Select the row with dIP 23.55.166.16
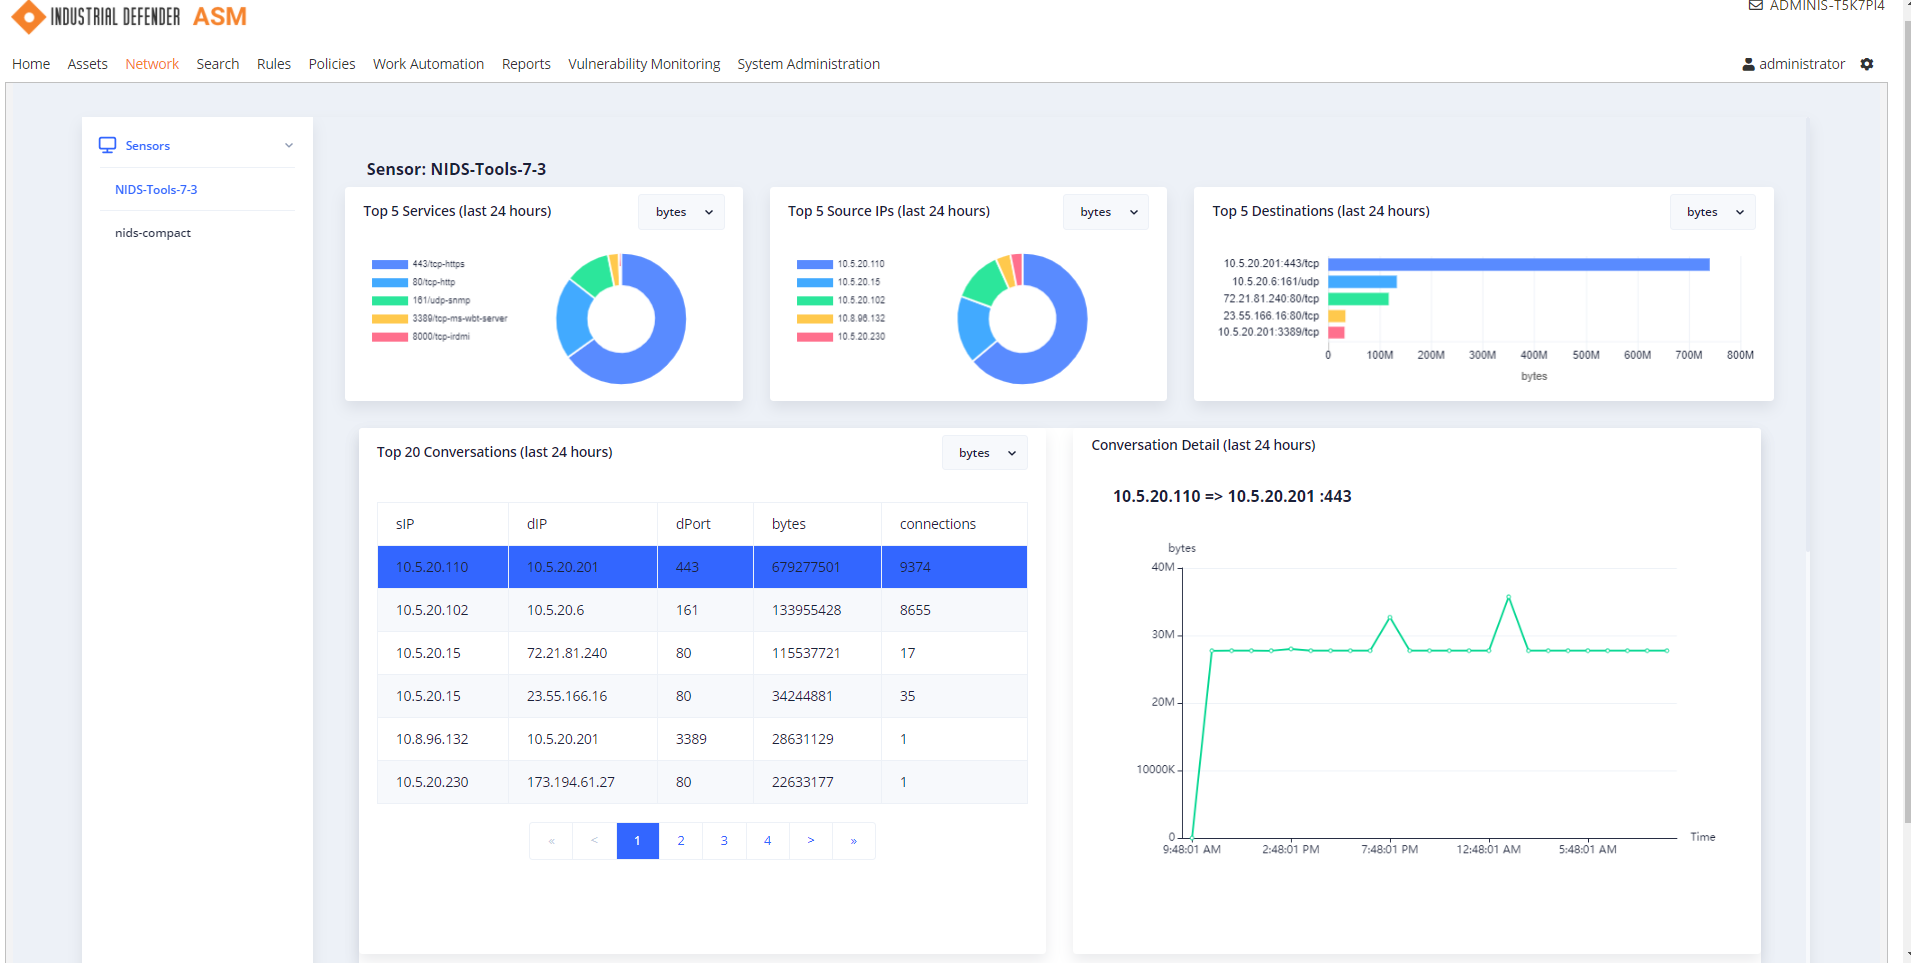Image resolution: width=1911 pixels, height=963 pixels. (702, 696)
